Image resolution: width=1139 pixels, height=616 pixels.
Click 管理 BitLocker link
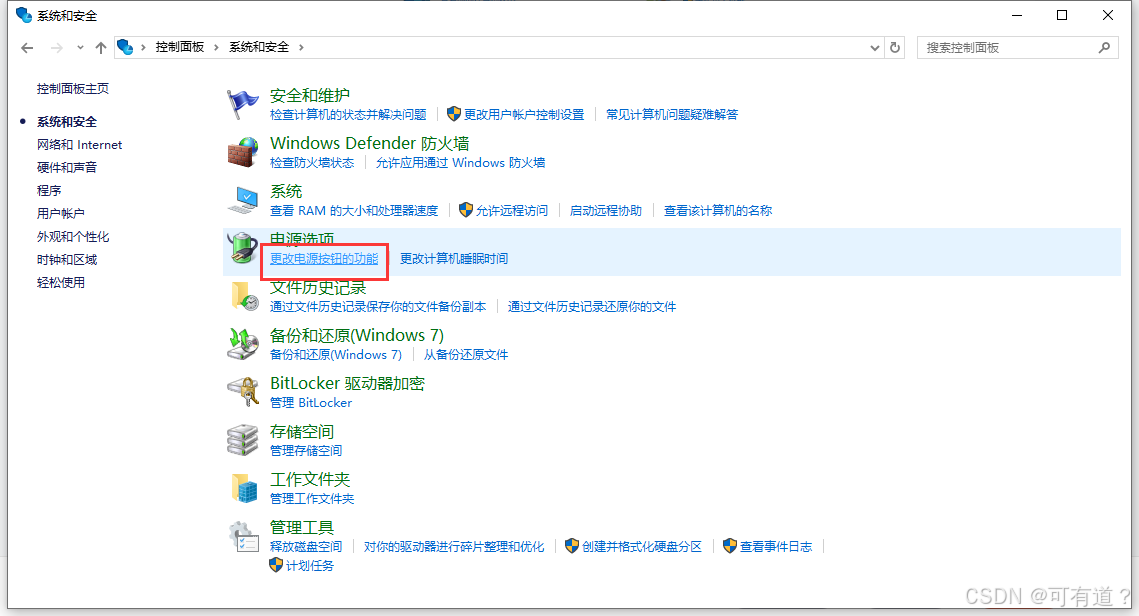pyautogui.click(x=311, y=402)
